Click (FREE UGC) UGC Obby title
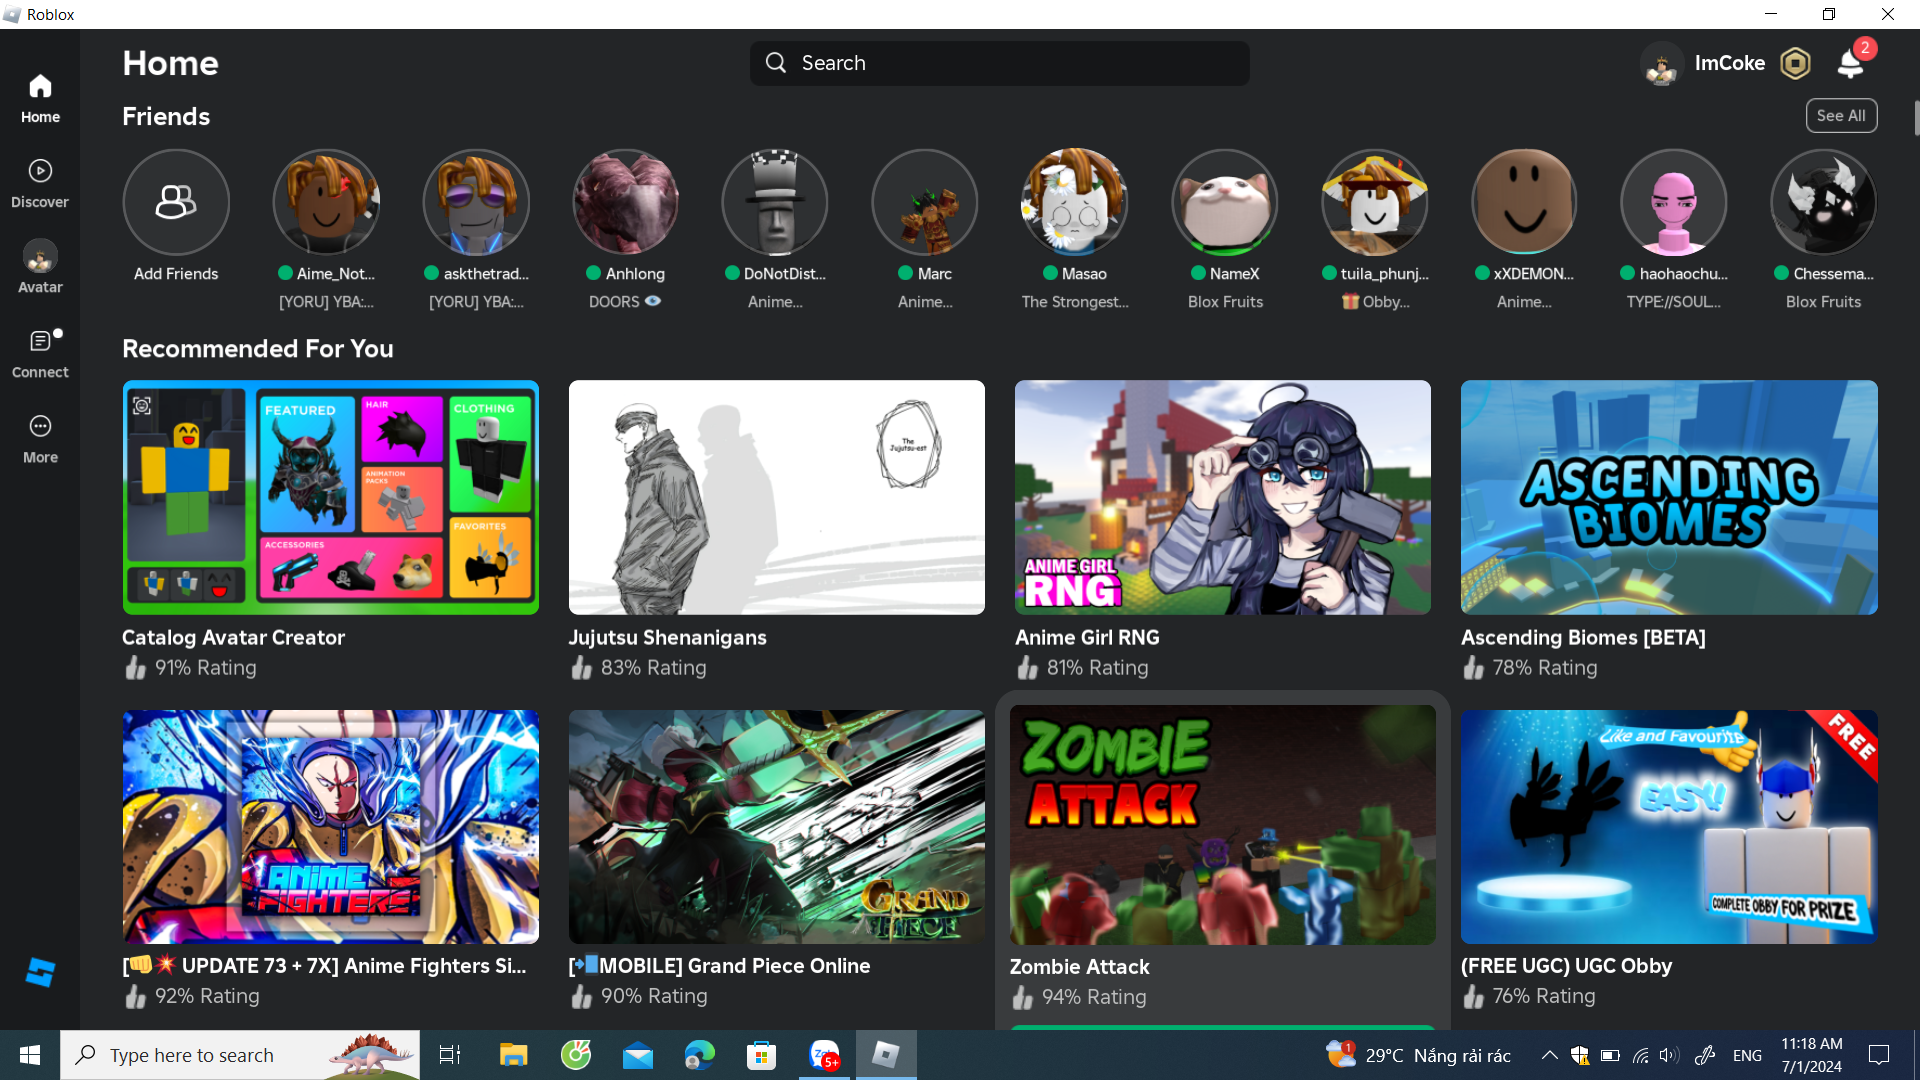The width and height of the screenshot is (1920, 1080). coord(1566,966)
